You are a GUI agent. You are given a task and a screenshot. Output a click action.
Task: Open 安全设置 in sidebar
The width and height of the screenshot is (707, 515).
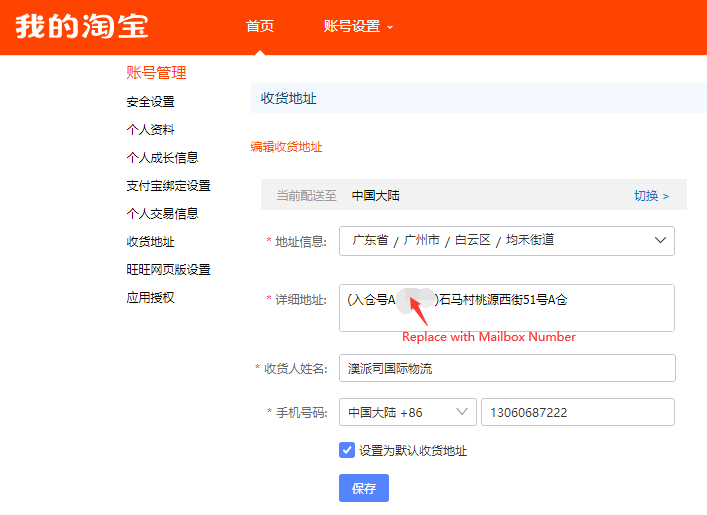pos(150,101)
